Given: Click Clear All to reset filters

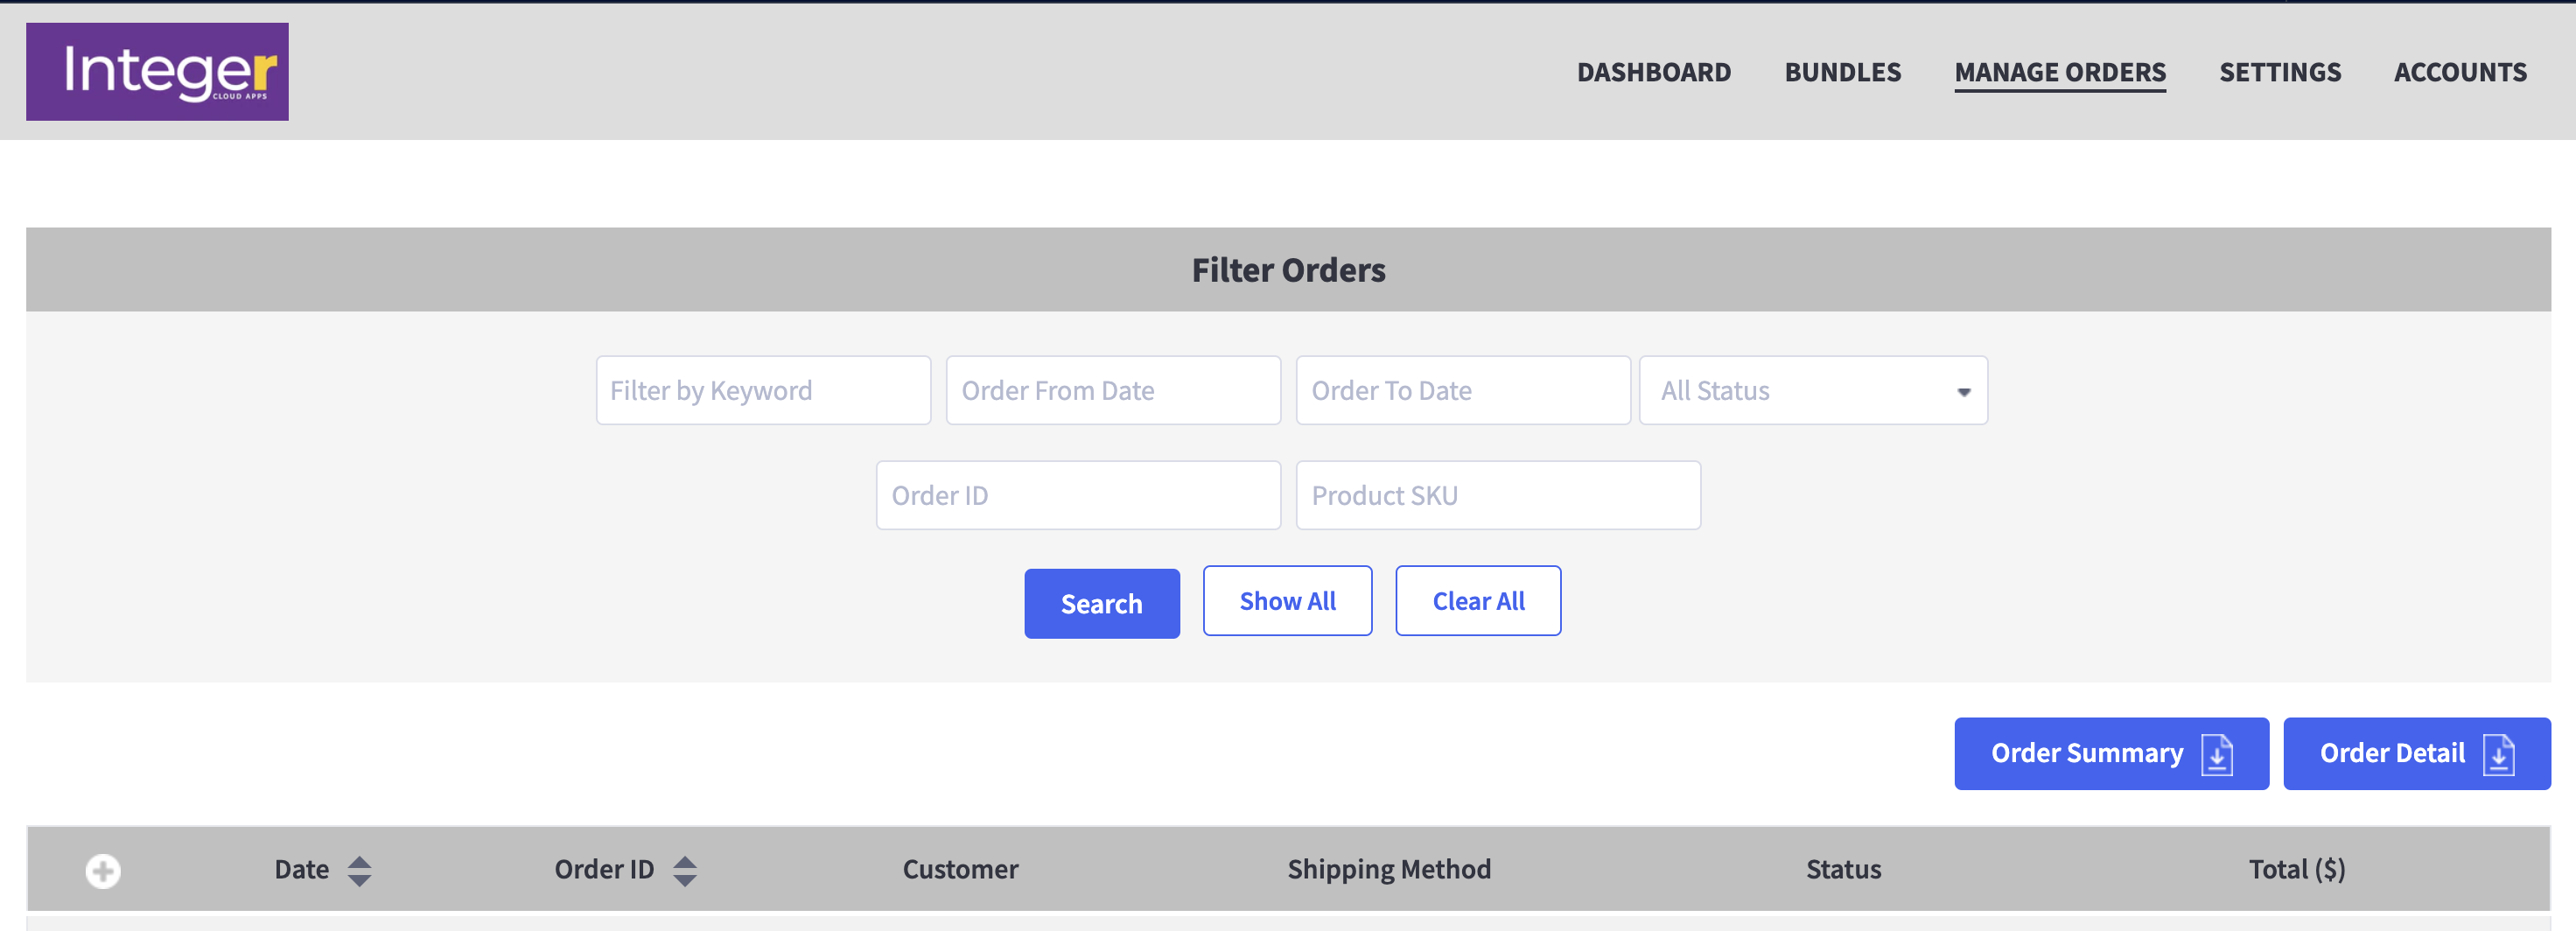Looking at the screenshot, I should click(1478, 600).
